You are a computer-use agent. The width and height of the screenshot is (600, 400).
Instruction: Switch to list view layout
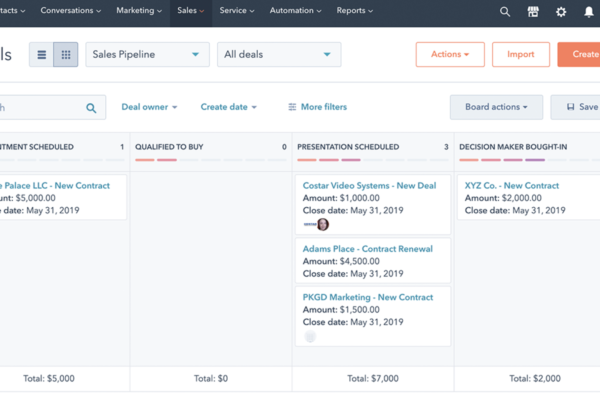point(42,55)
